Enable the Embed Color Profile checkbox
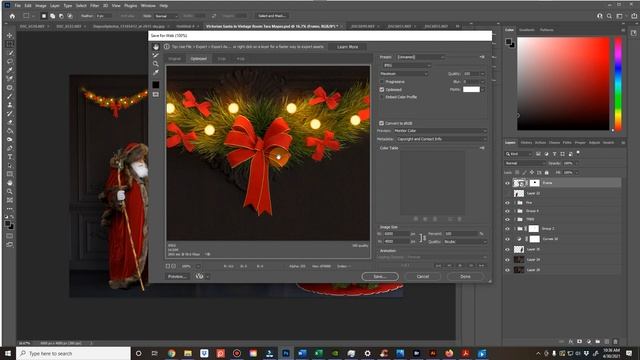640x360 pixels. (382, 97)
